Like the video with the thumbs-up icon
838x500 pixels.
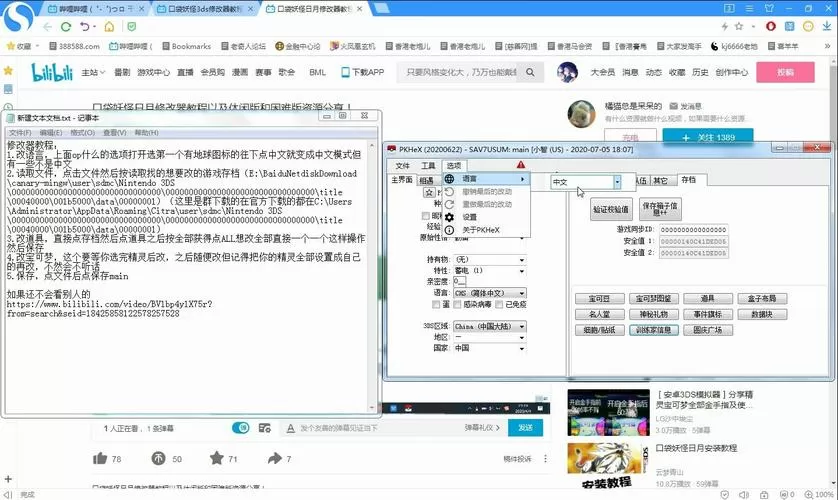coord(100,458)
